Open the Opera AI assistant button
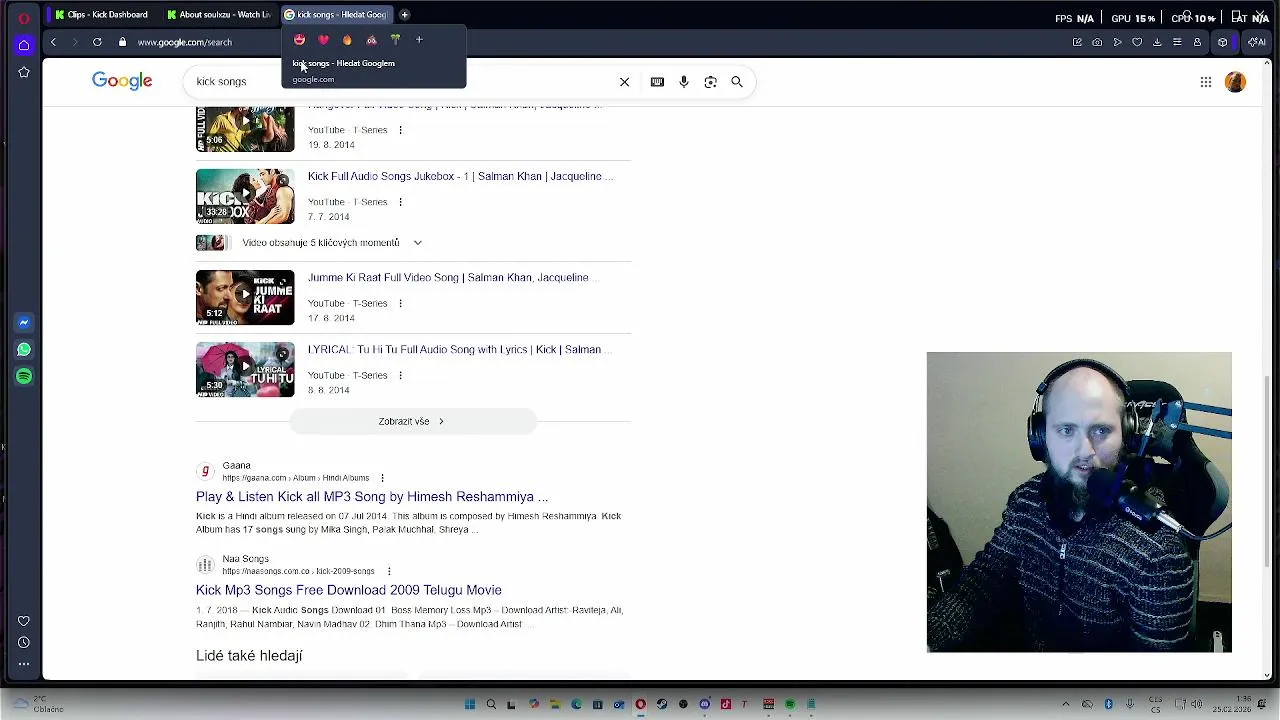1280x720 pixels. pos(1257,42)
